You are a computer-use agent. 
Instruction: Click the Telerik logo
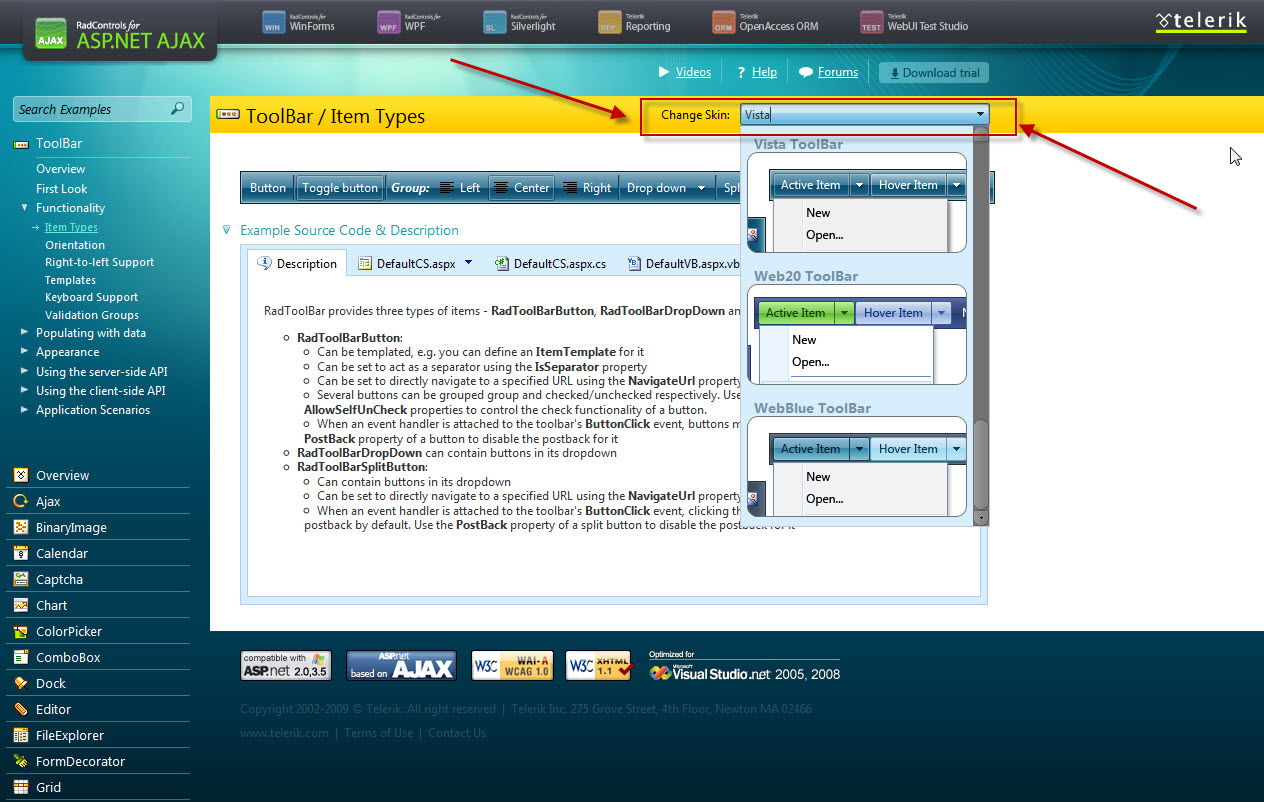click(1201, 21)
